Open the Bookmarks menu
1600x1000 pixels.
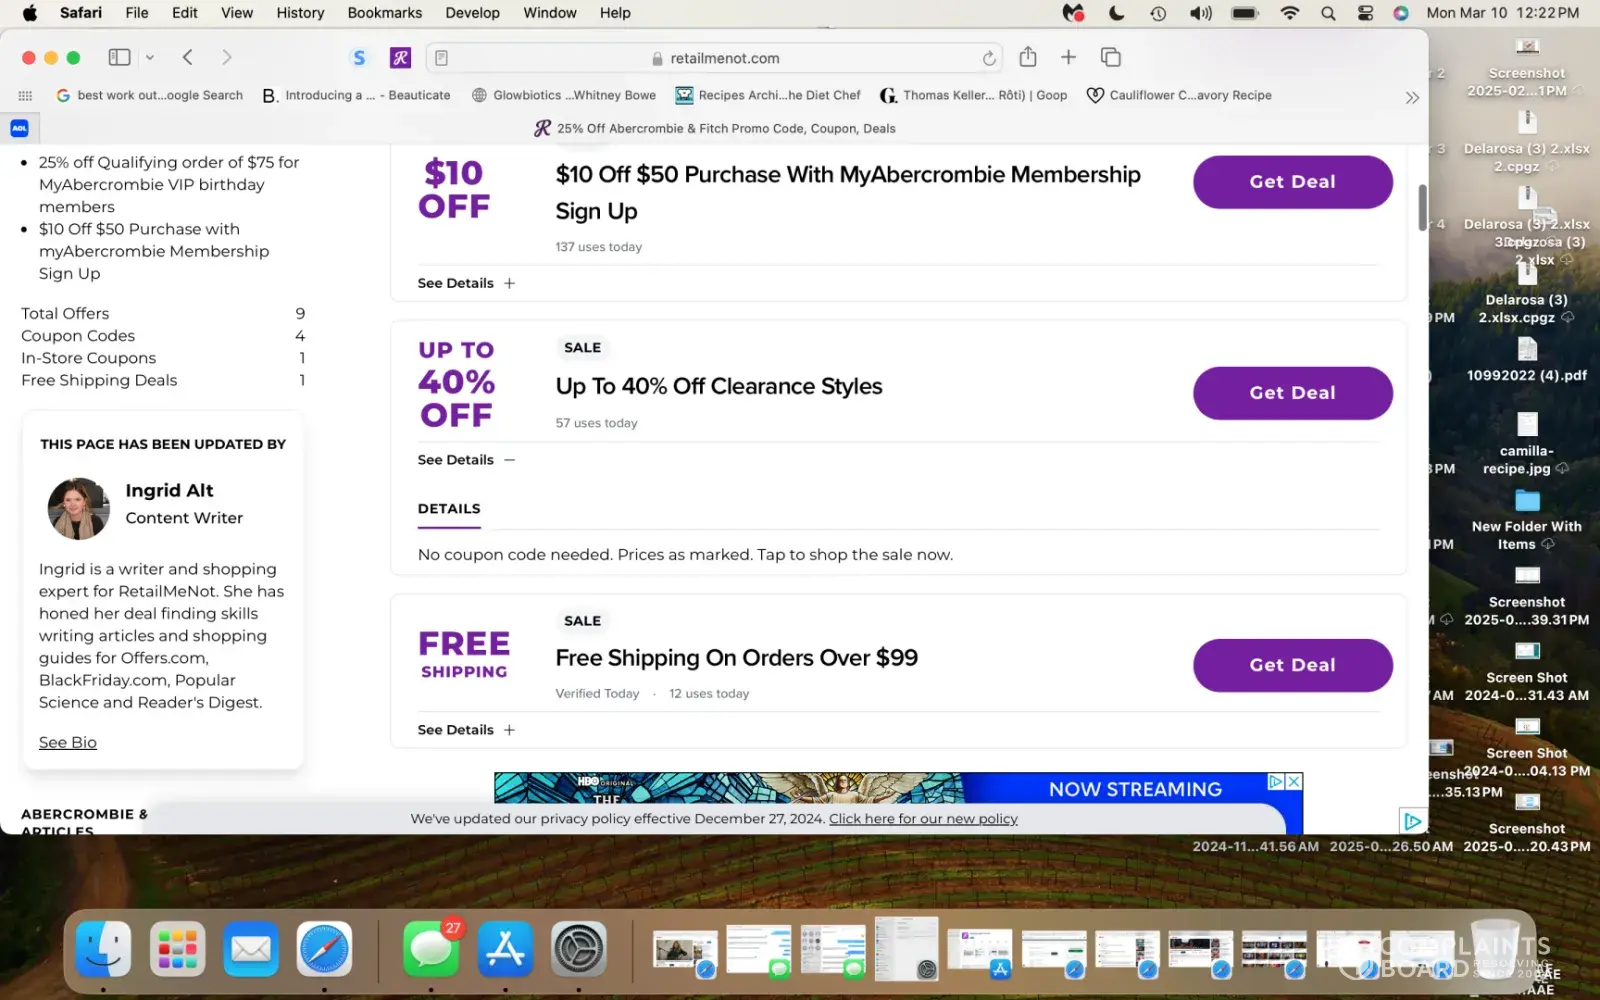384,13
